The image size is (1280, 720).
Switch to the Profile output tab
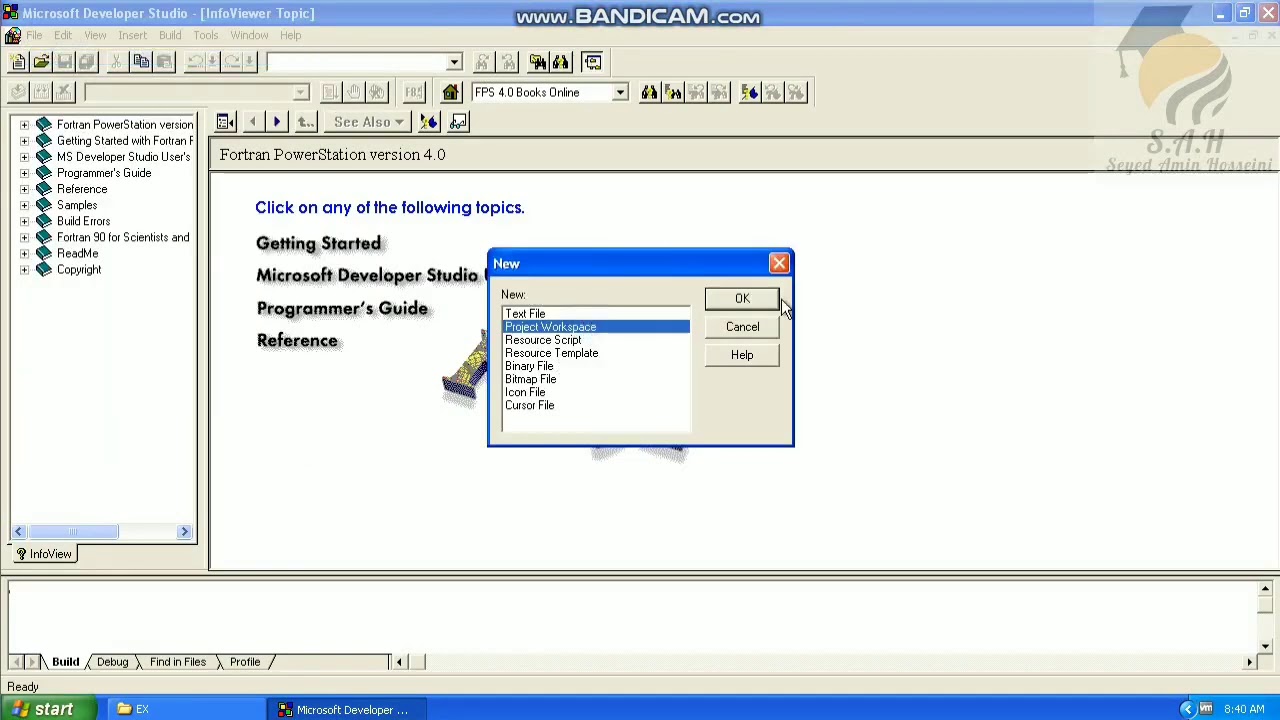(x=245, y=662)
